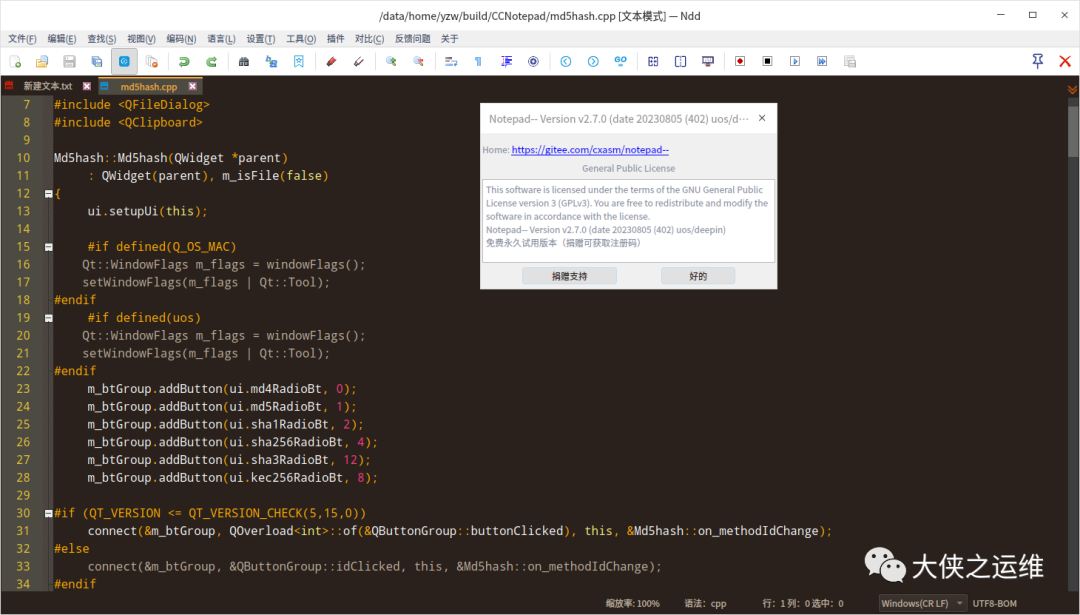Collapse the fold marker at line 30

tap(49, 514)
